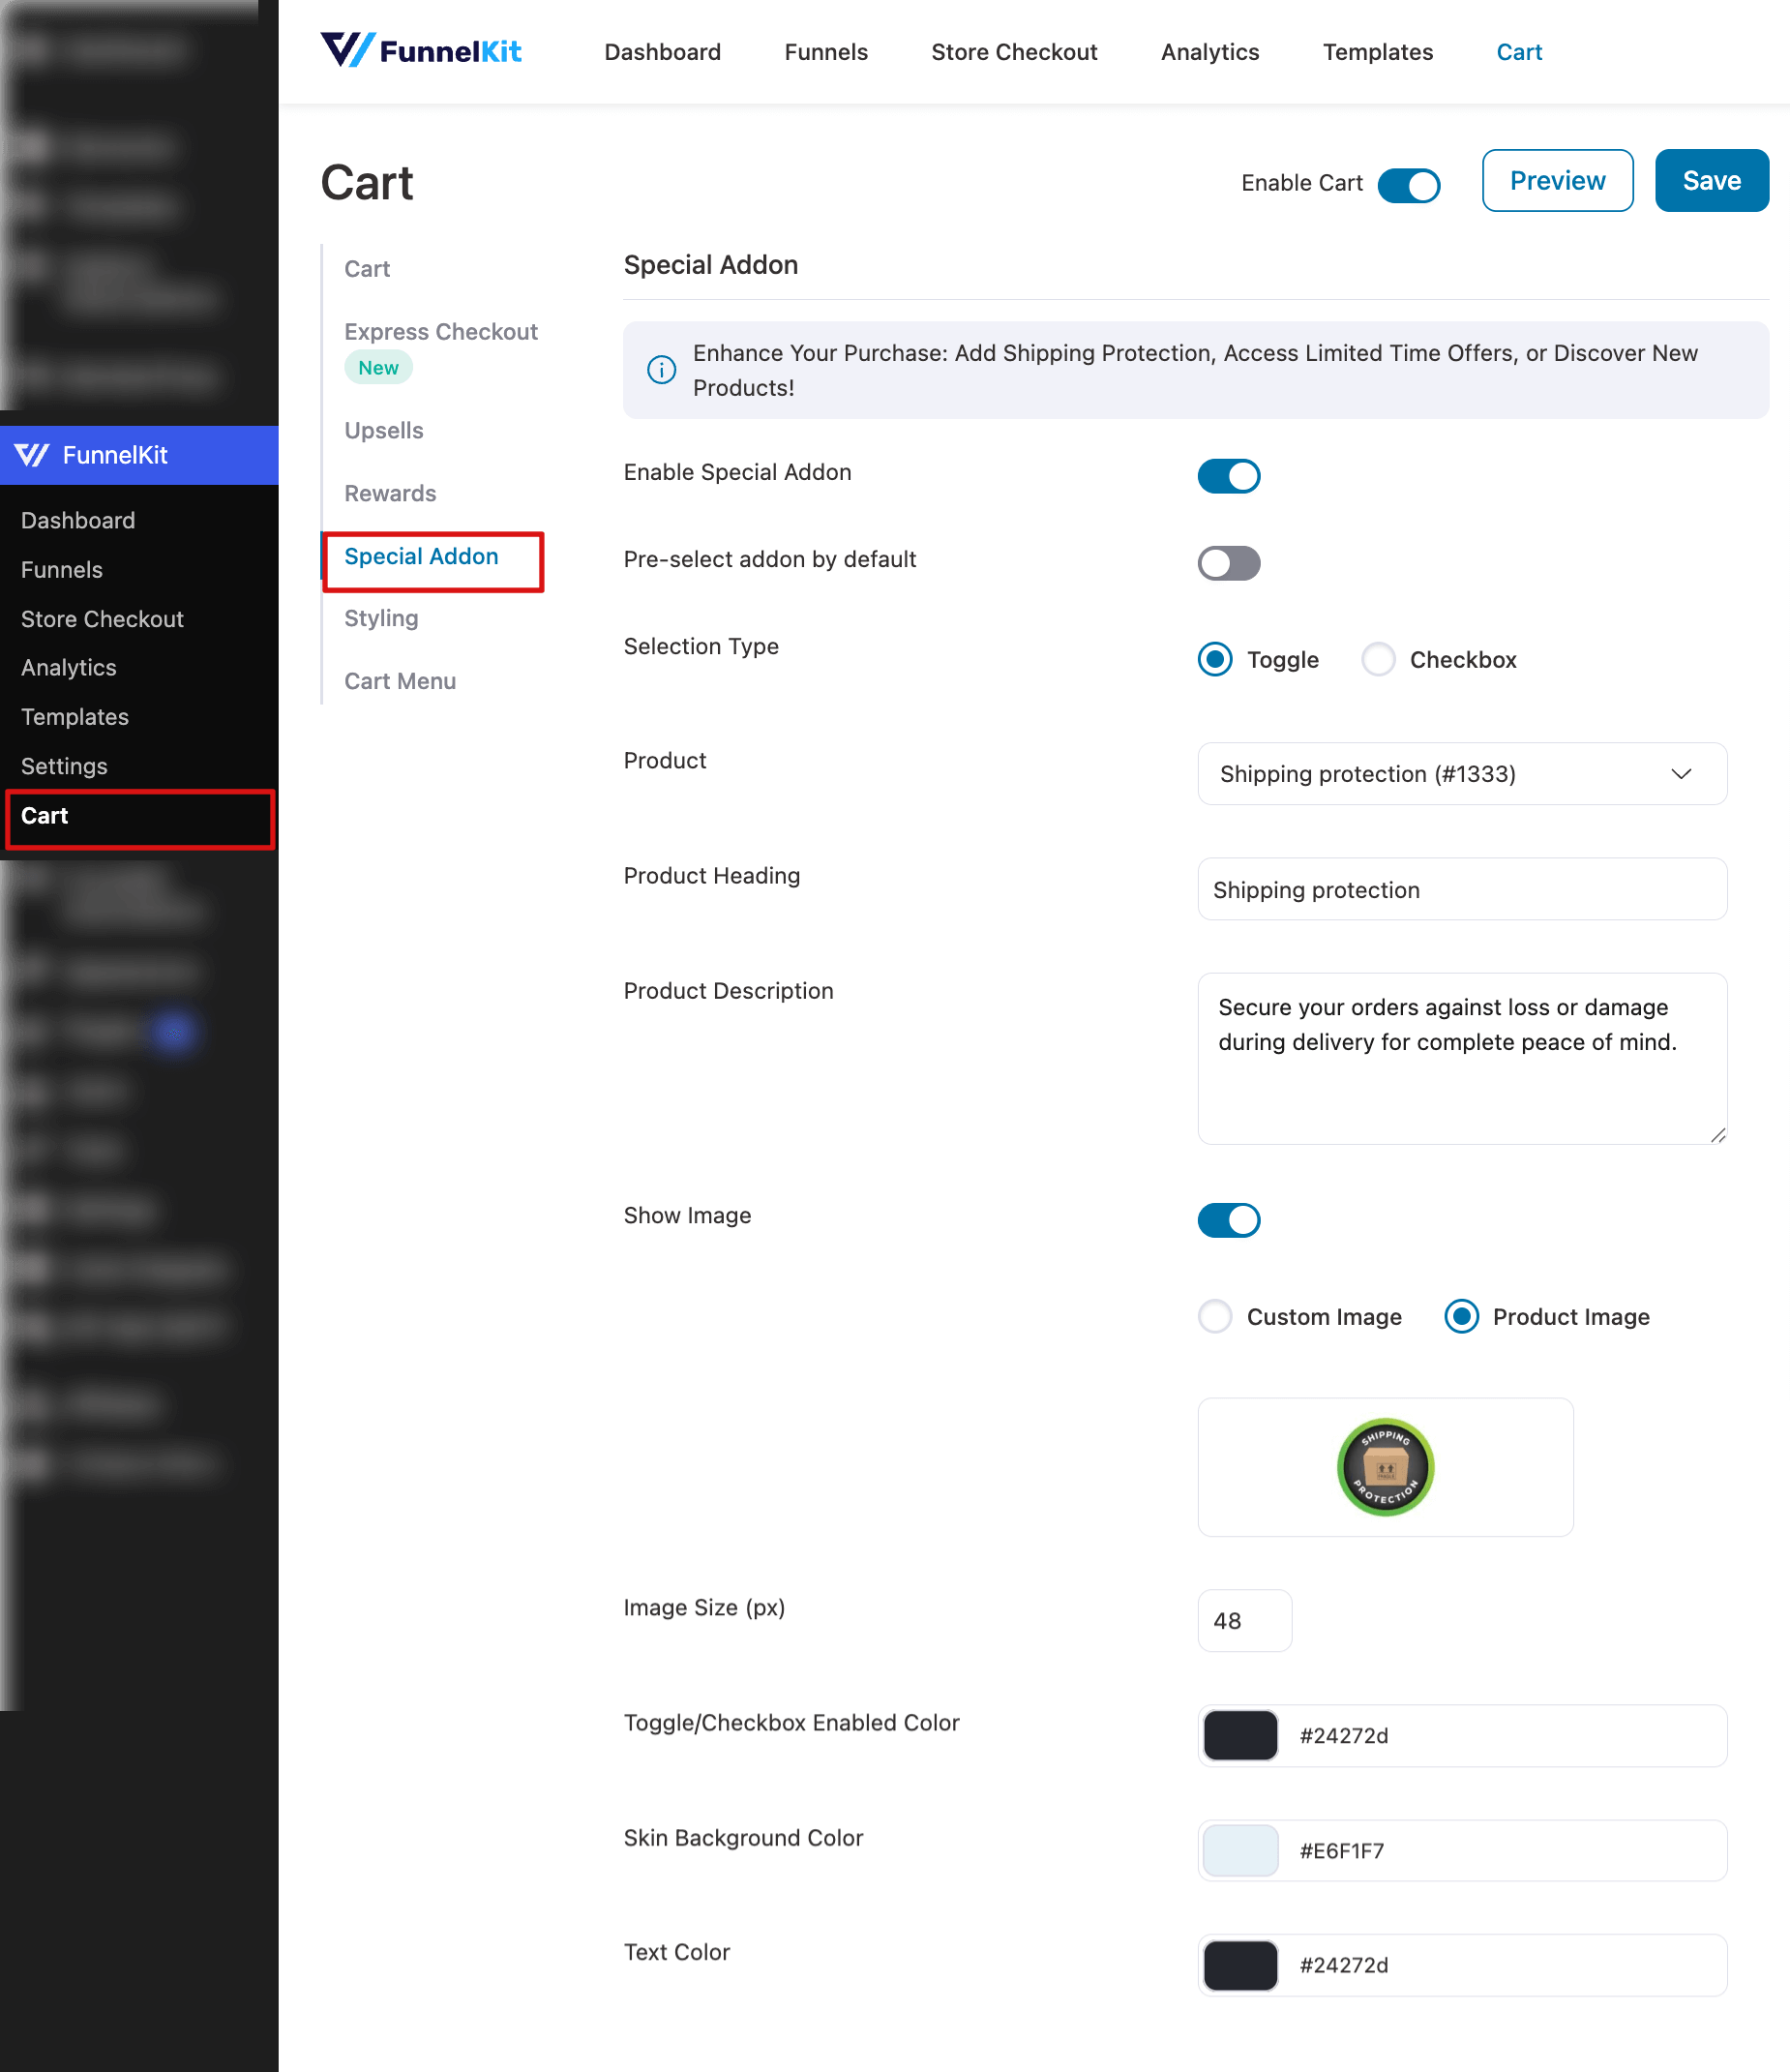This screenshot has height=2072, width=1790.
Task: Open the Analytics tab in top navigation
Action: [x=1209, y=52]
